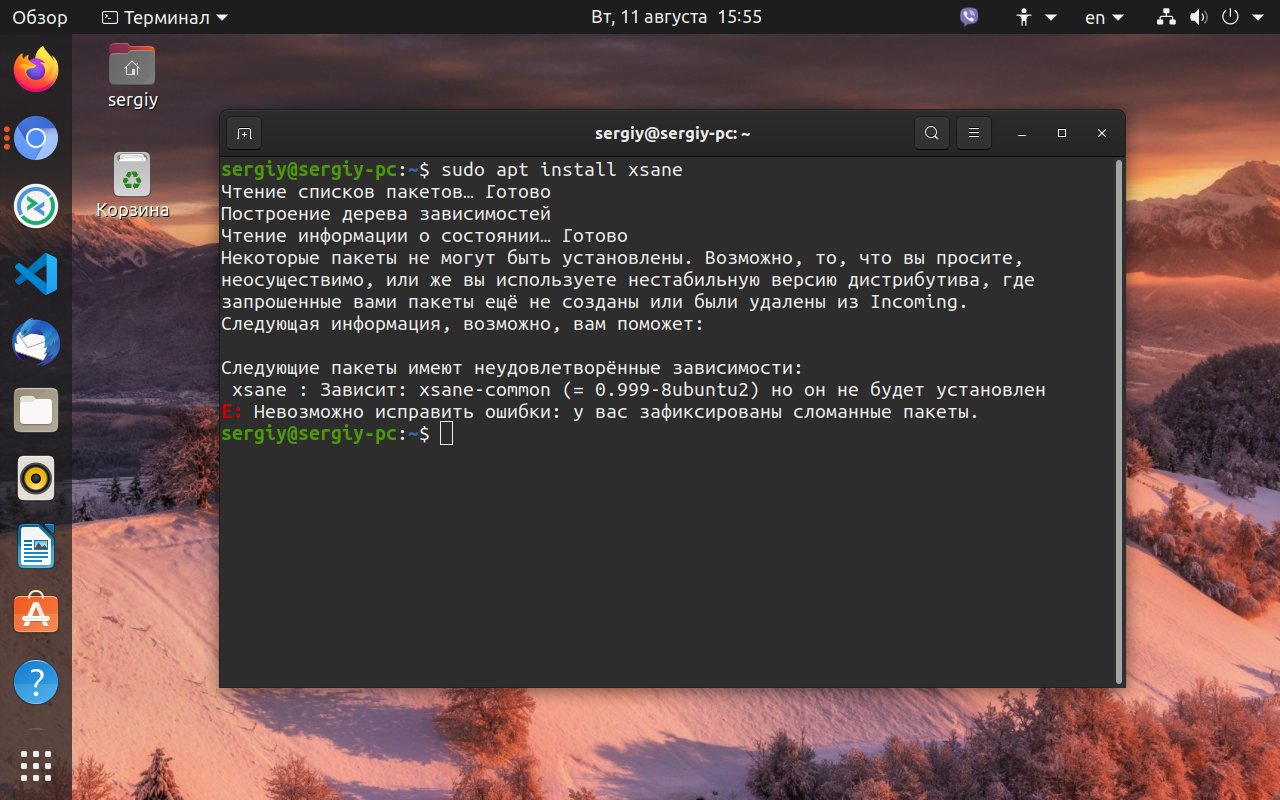Open the Viber tray indicator
1280x800 pixels.
[969, 17]
